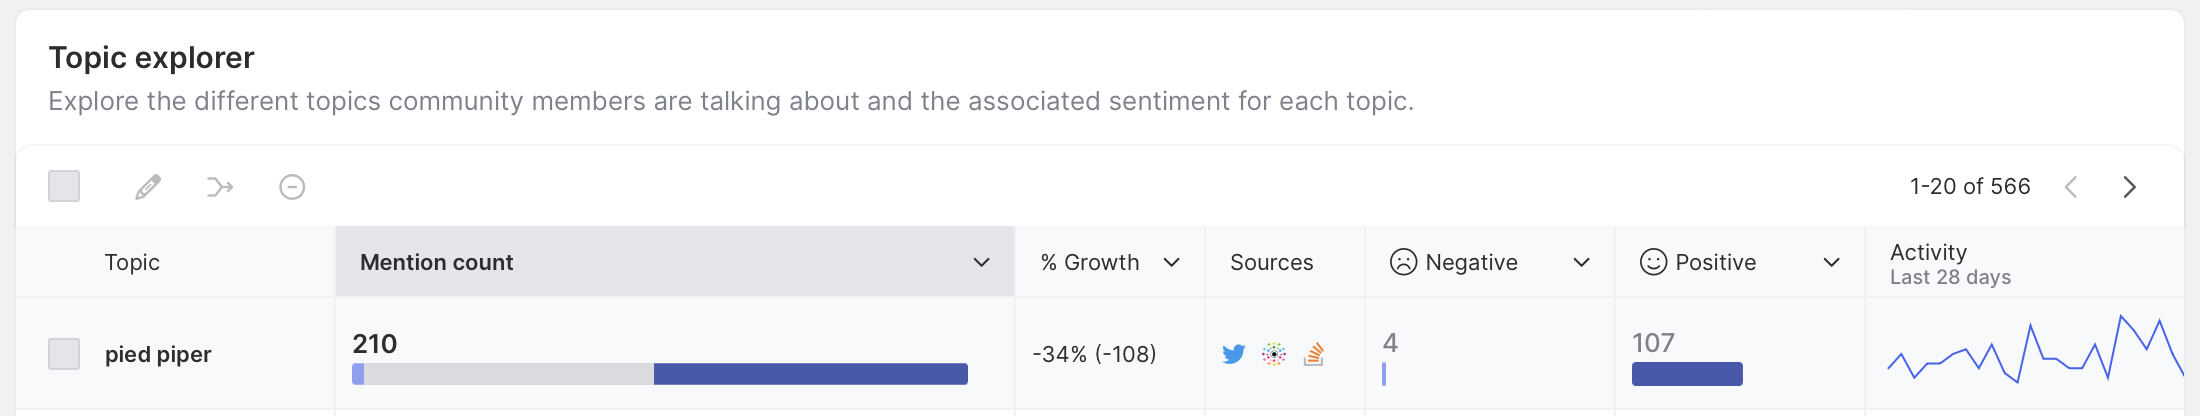
Task: Go to previous page of topics
Action: (x=2071, y=187)
